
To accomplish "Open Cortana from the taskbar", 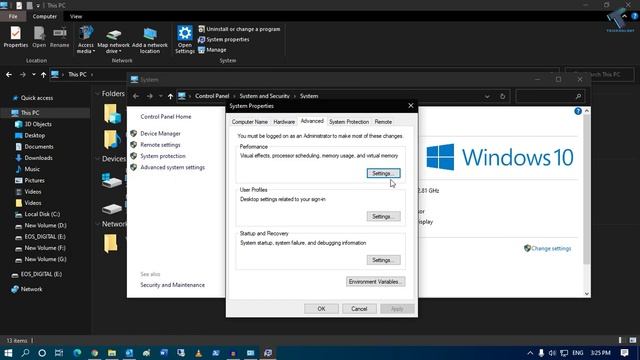I will 42,353.
